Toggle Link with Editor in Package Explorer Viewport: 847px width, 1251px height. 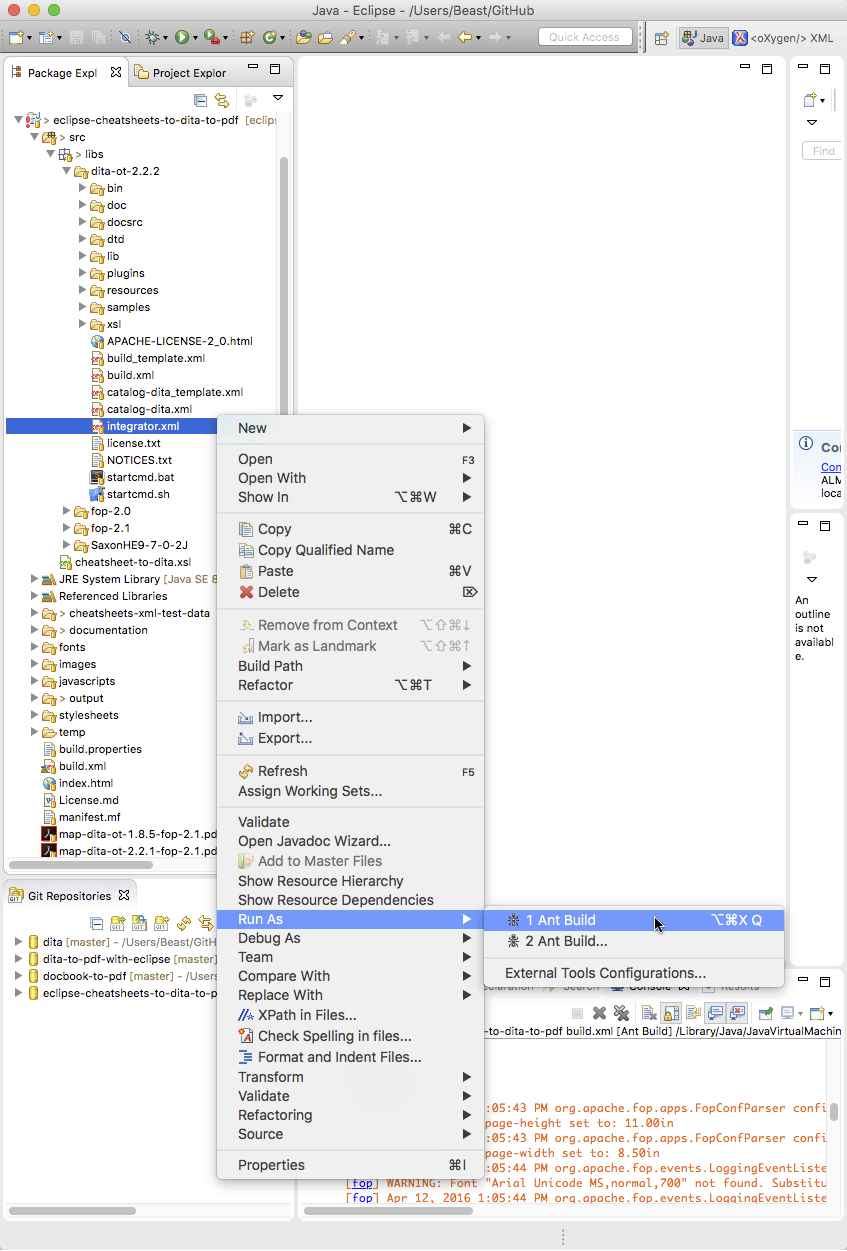[222, 100]
